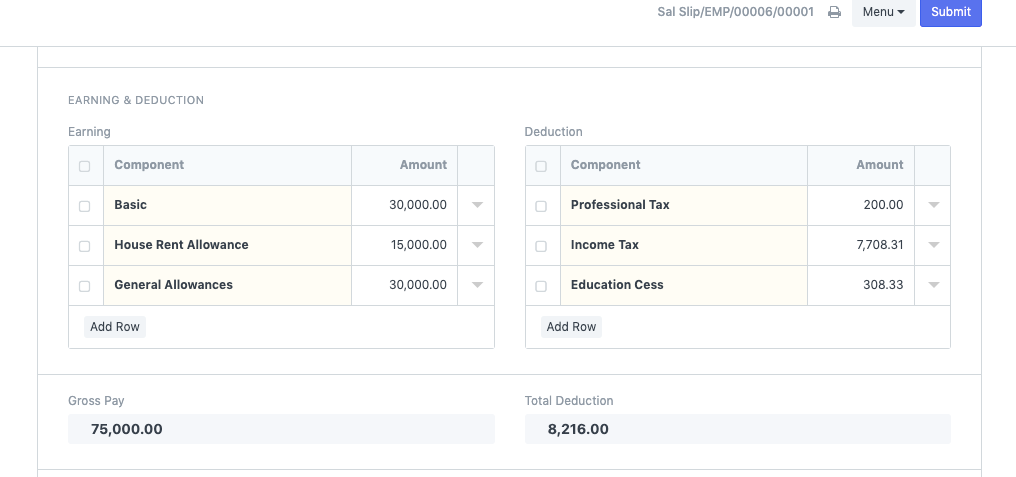Add a row to the Earning table
This screenshot has width=1016, height=477.
point(115,327)
